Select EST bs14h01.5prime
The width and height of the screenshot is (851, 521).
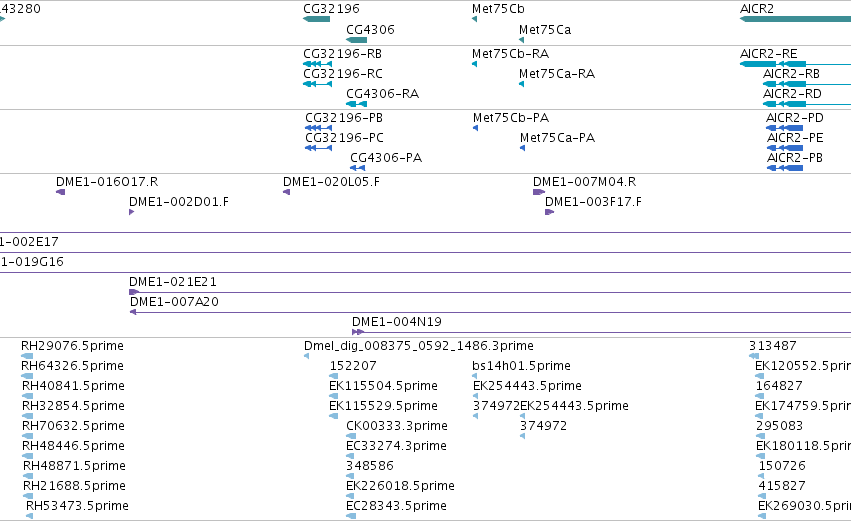point(521,366)
